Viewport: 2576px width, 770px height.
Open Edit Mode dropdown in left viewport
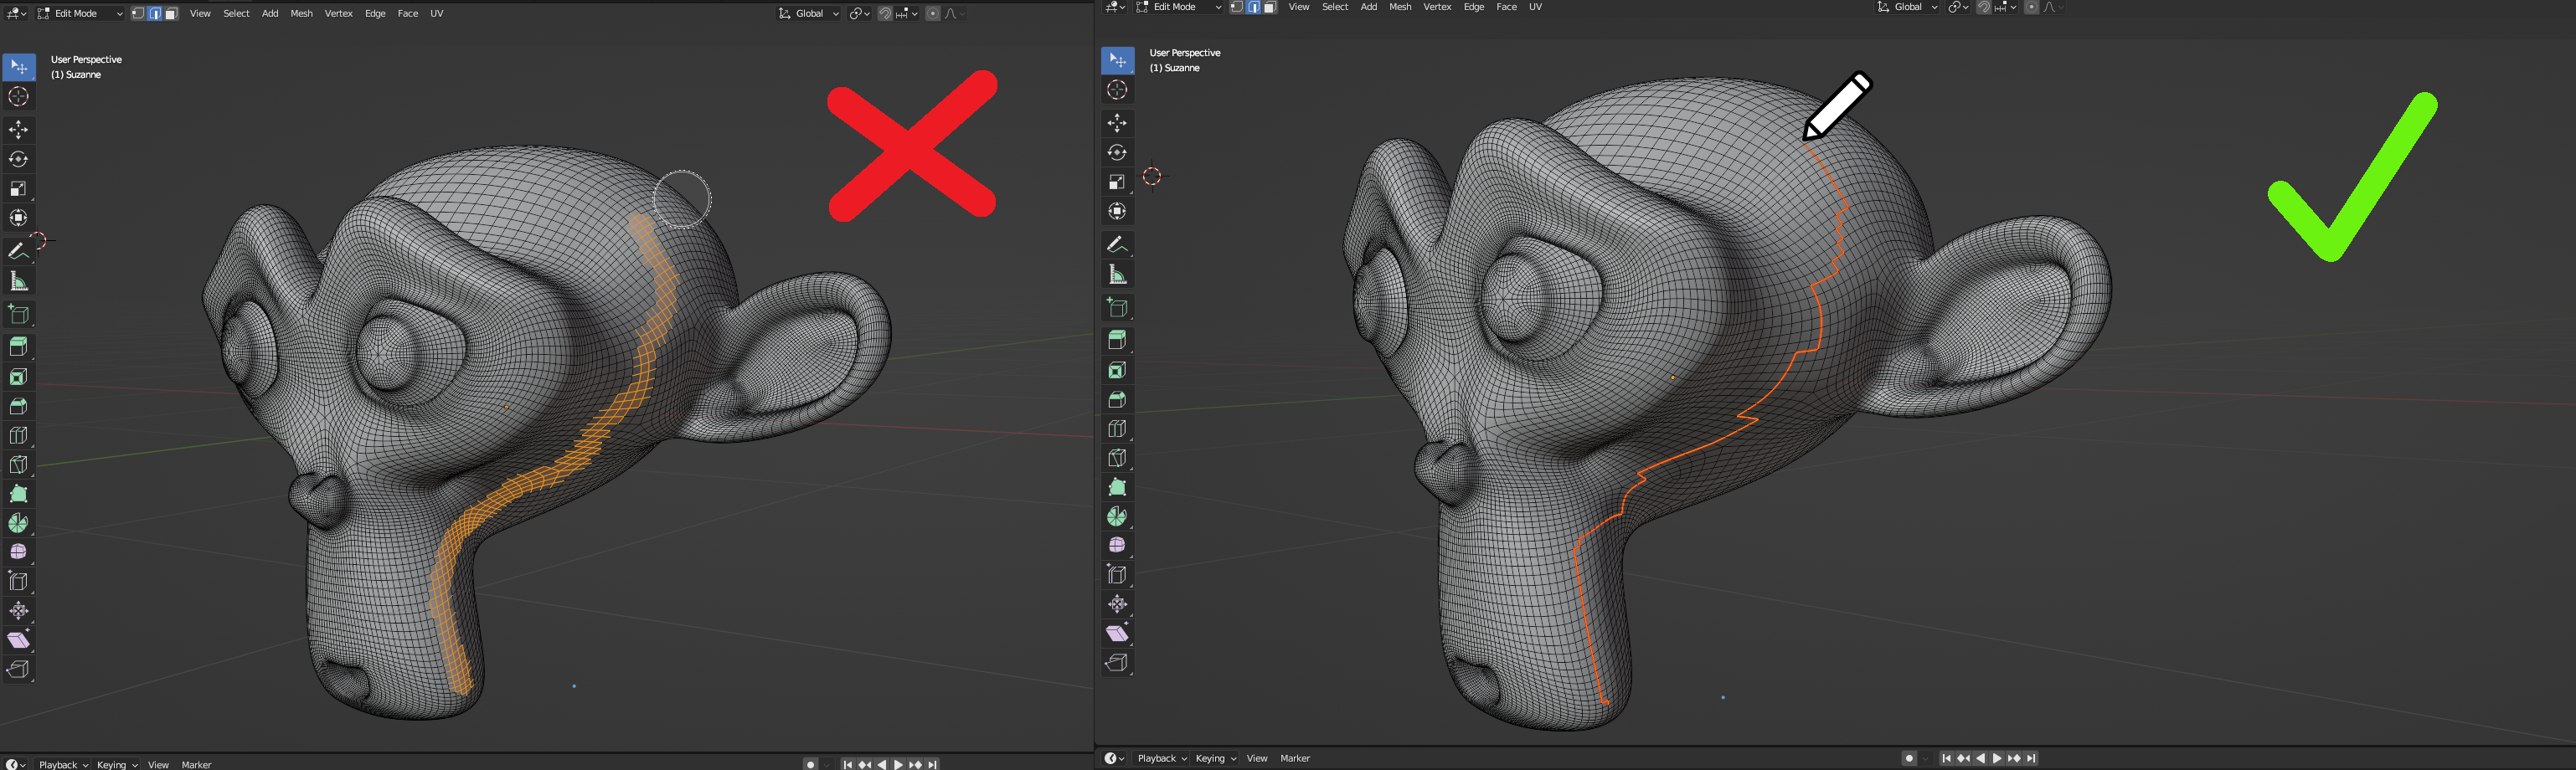pyautogui.click(x=80, y=13)
